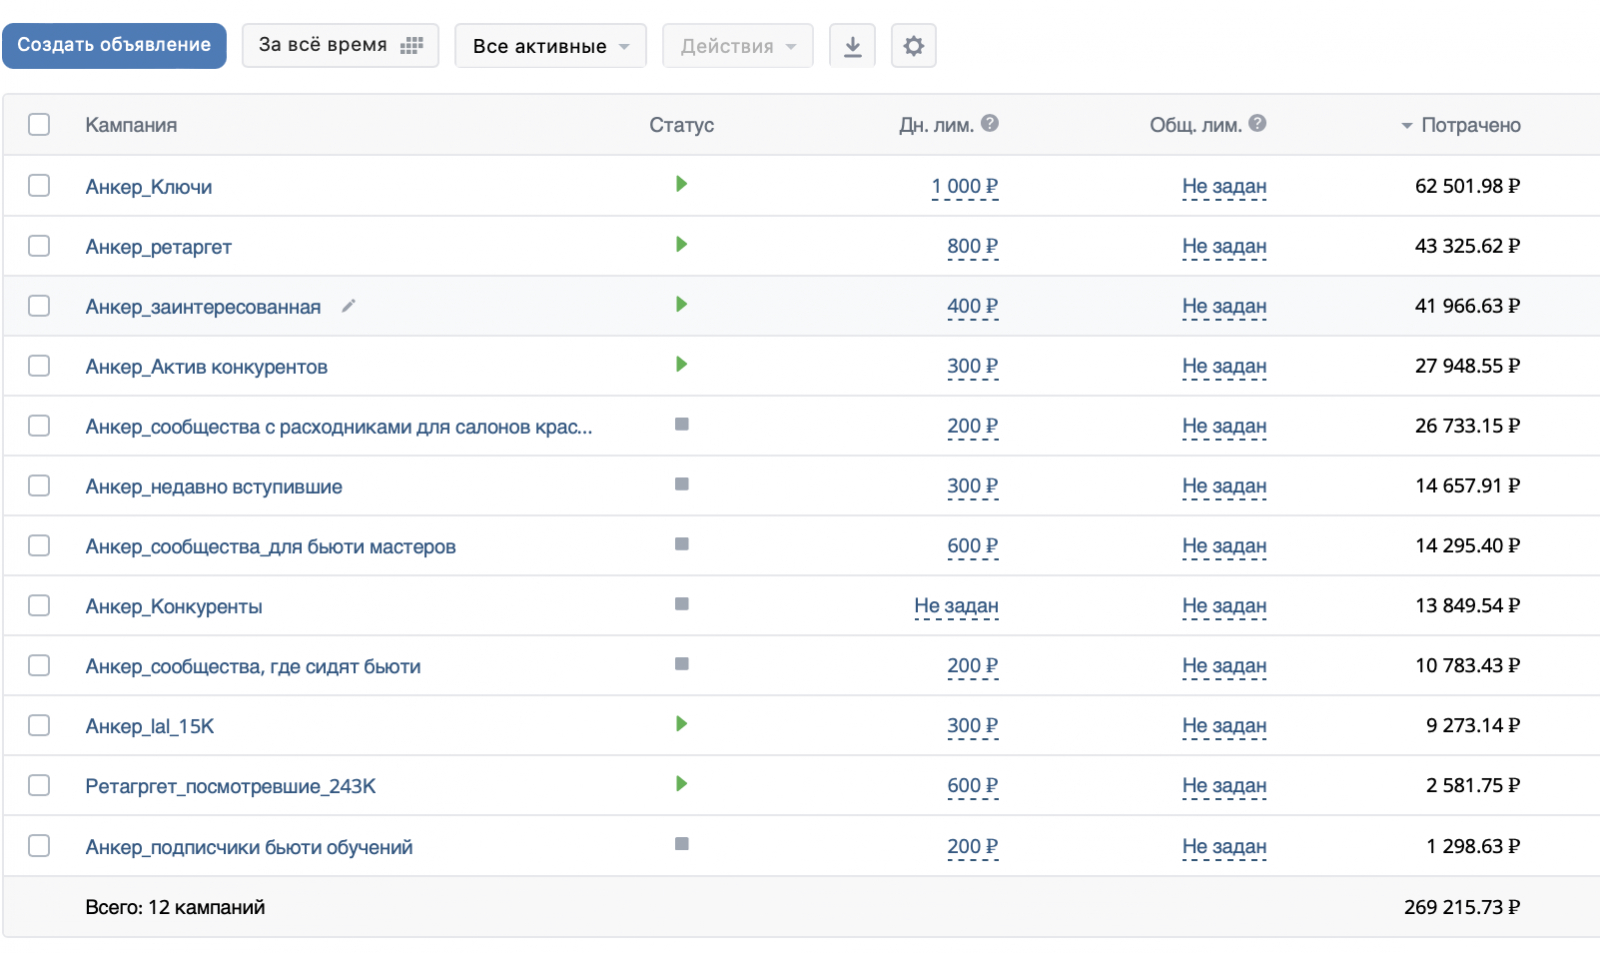The height and width of the screenshot is (953, 1600).
Task: Select the Ретагргет_посмотревшие_243К row checkbox
Action: [39, 785]
